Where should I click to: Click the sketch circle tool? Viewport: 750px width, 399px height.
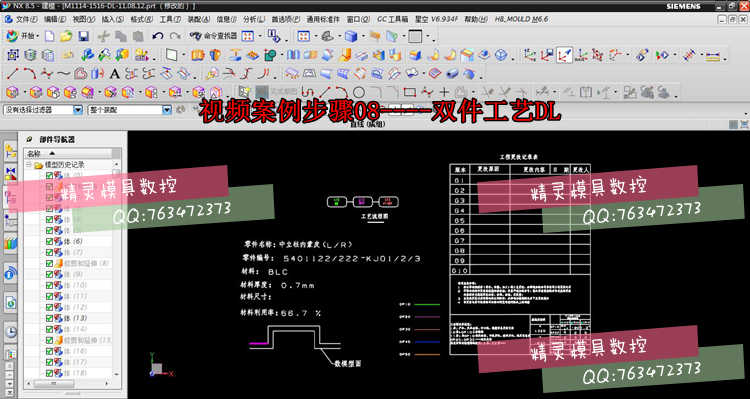359,92
